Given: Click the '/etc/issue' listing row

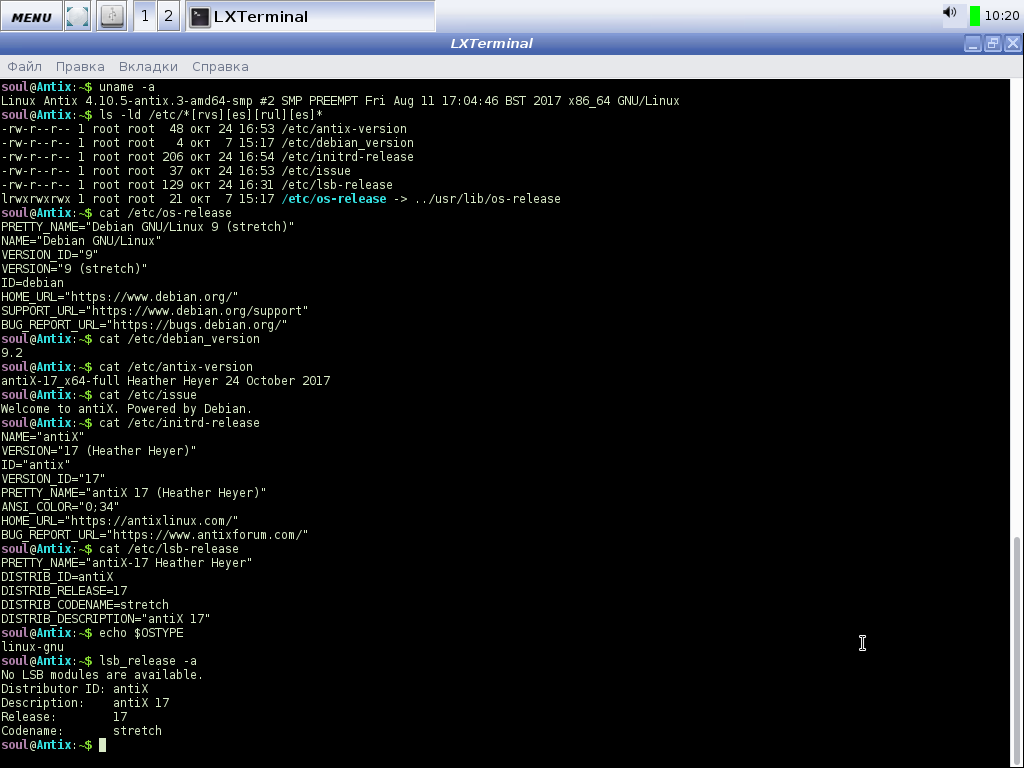Looking at the screenshot, I should tap(176, 171).
